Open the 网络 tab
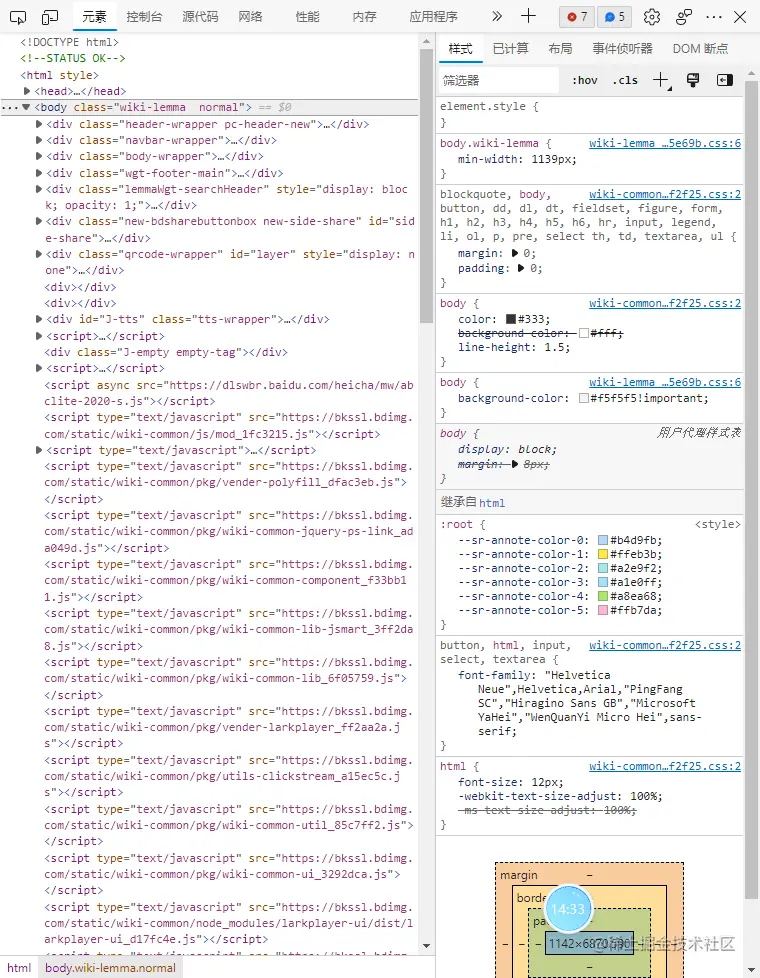The image size is (760, 978). pyautogui.click(x=250, y=17)
